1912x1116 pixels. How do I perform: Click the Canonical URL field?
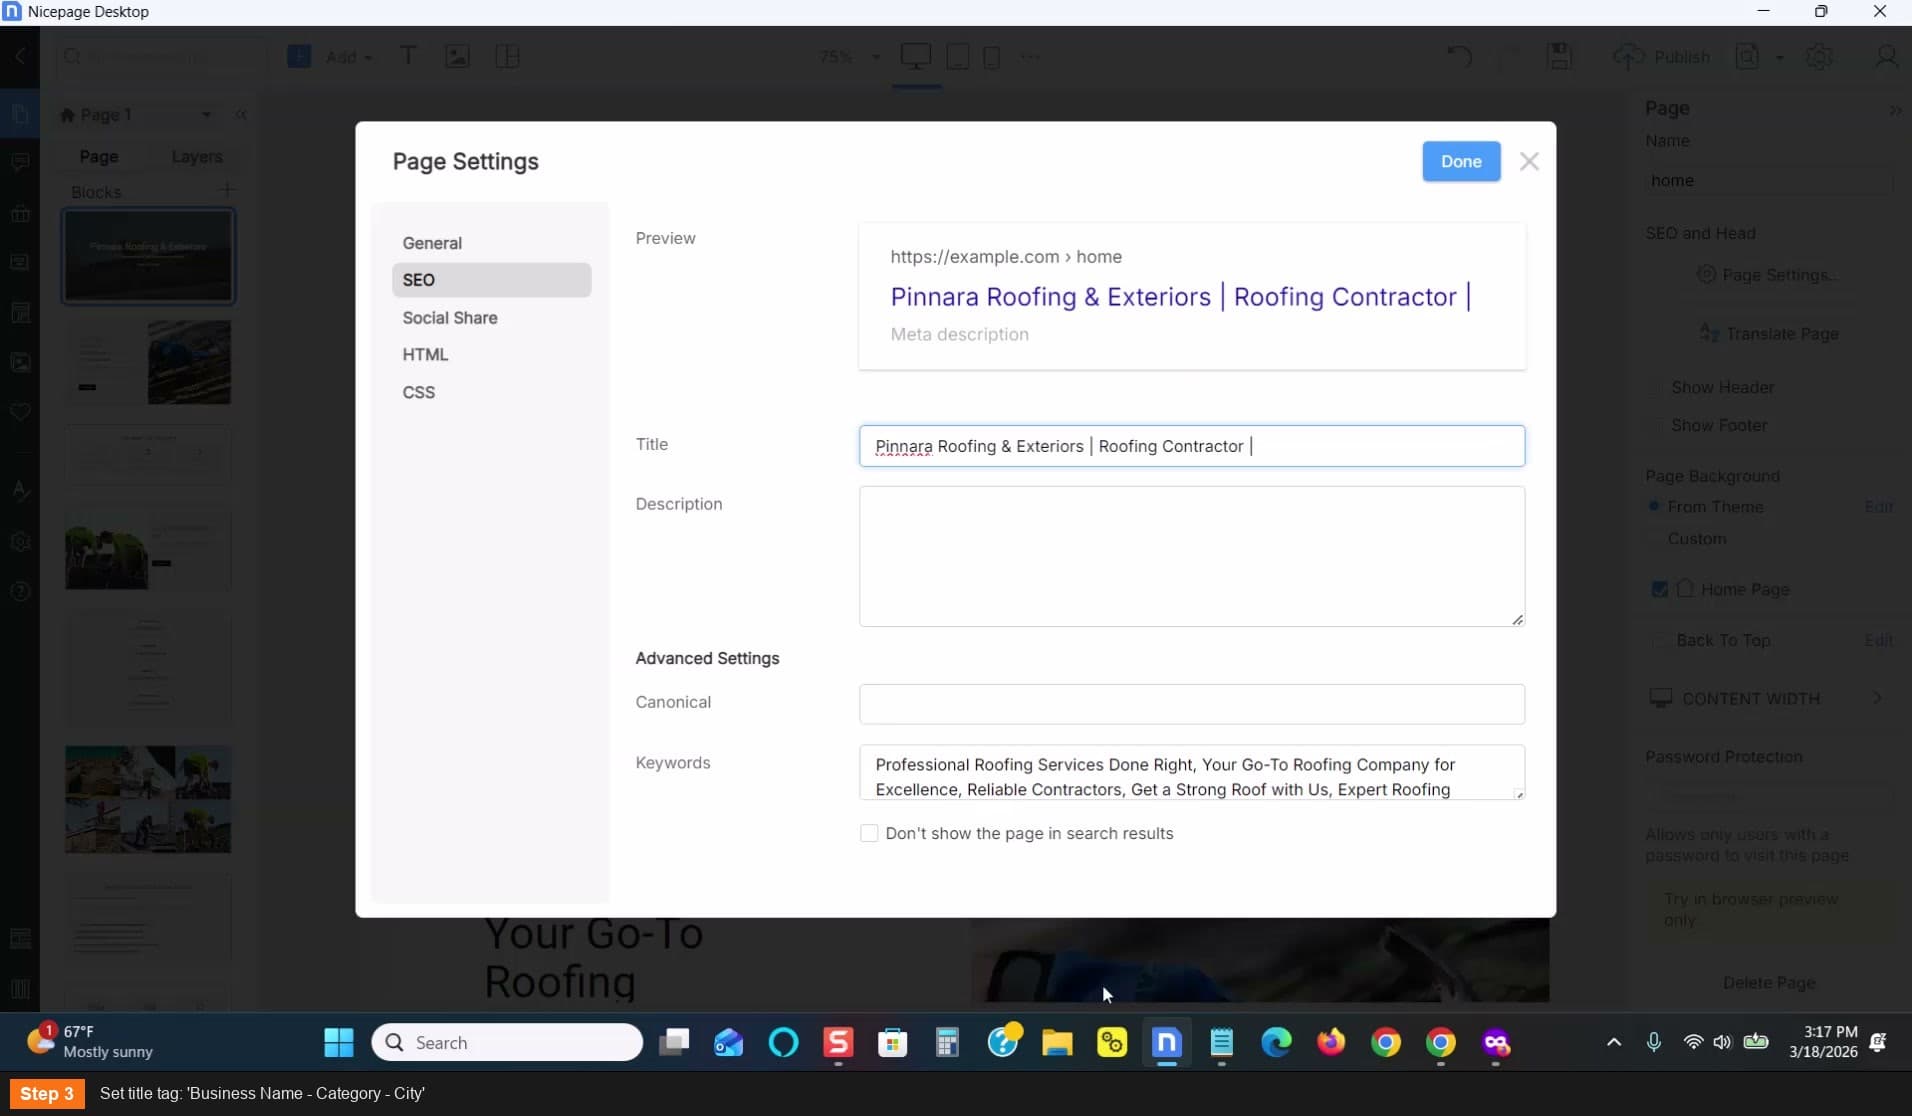1192,704
